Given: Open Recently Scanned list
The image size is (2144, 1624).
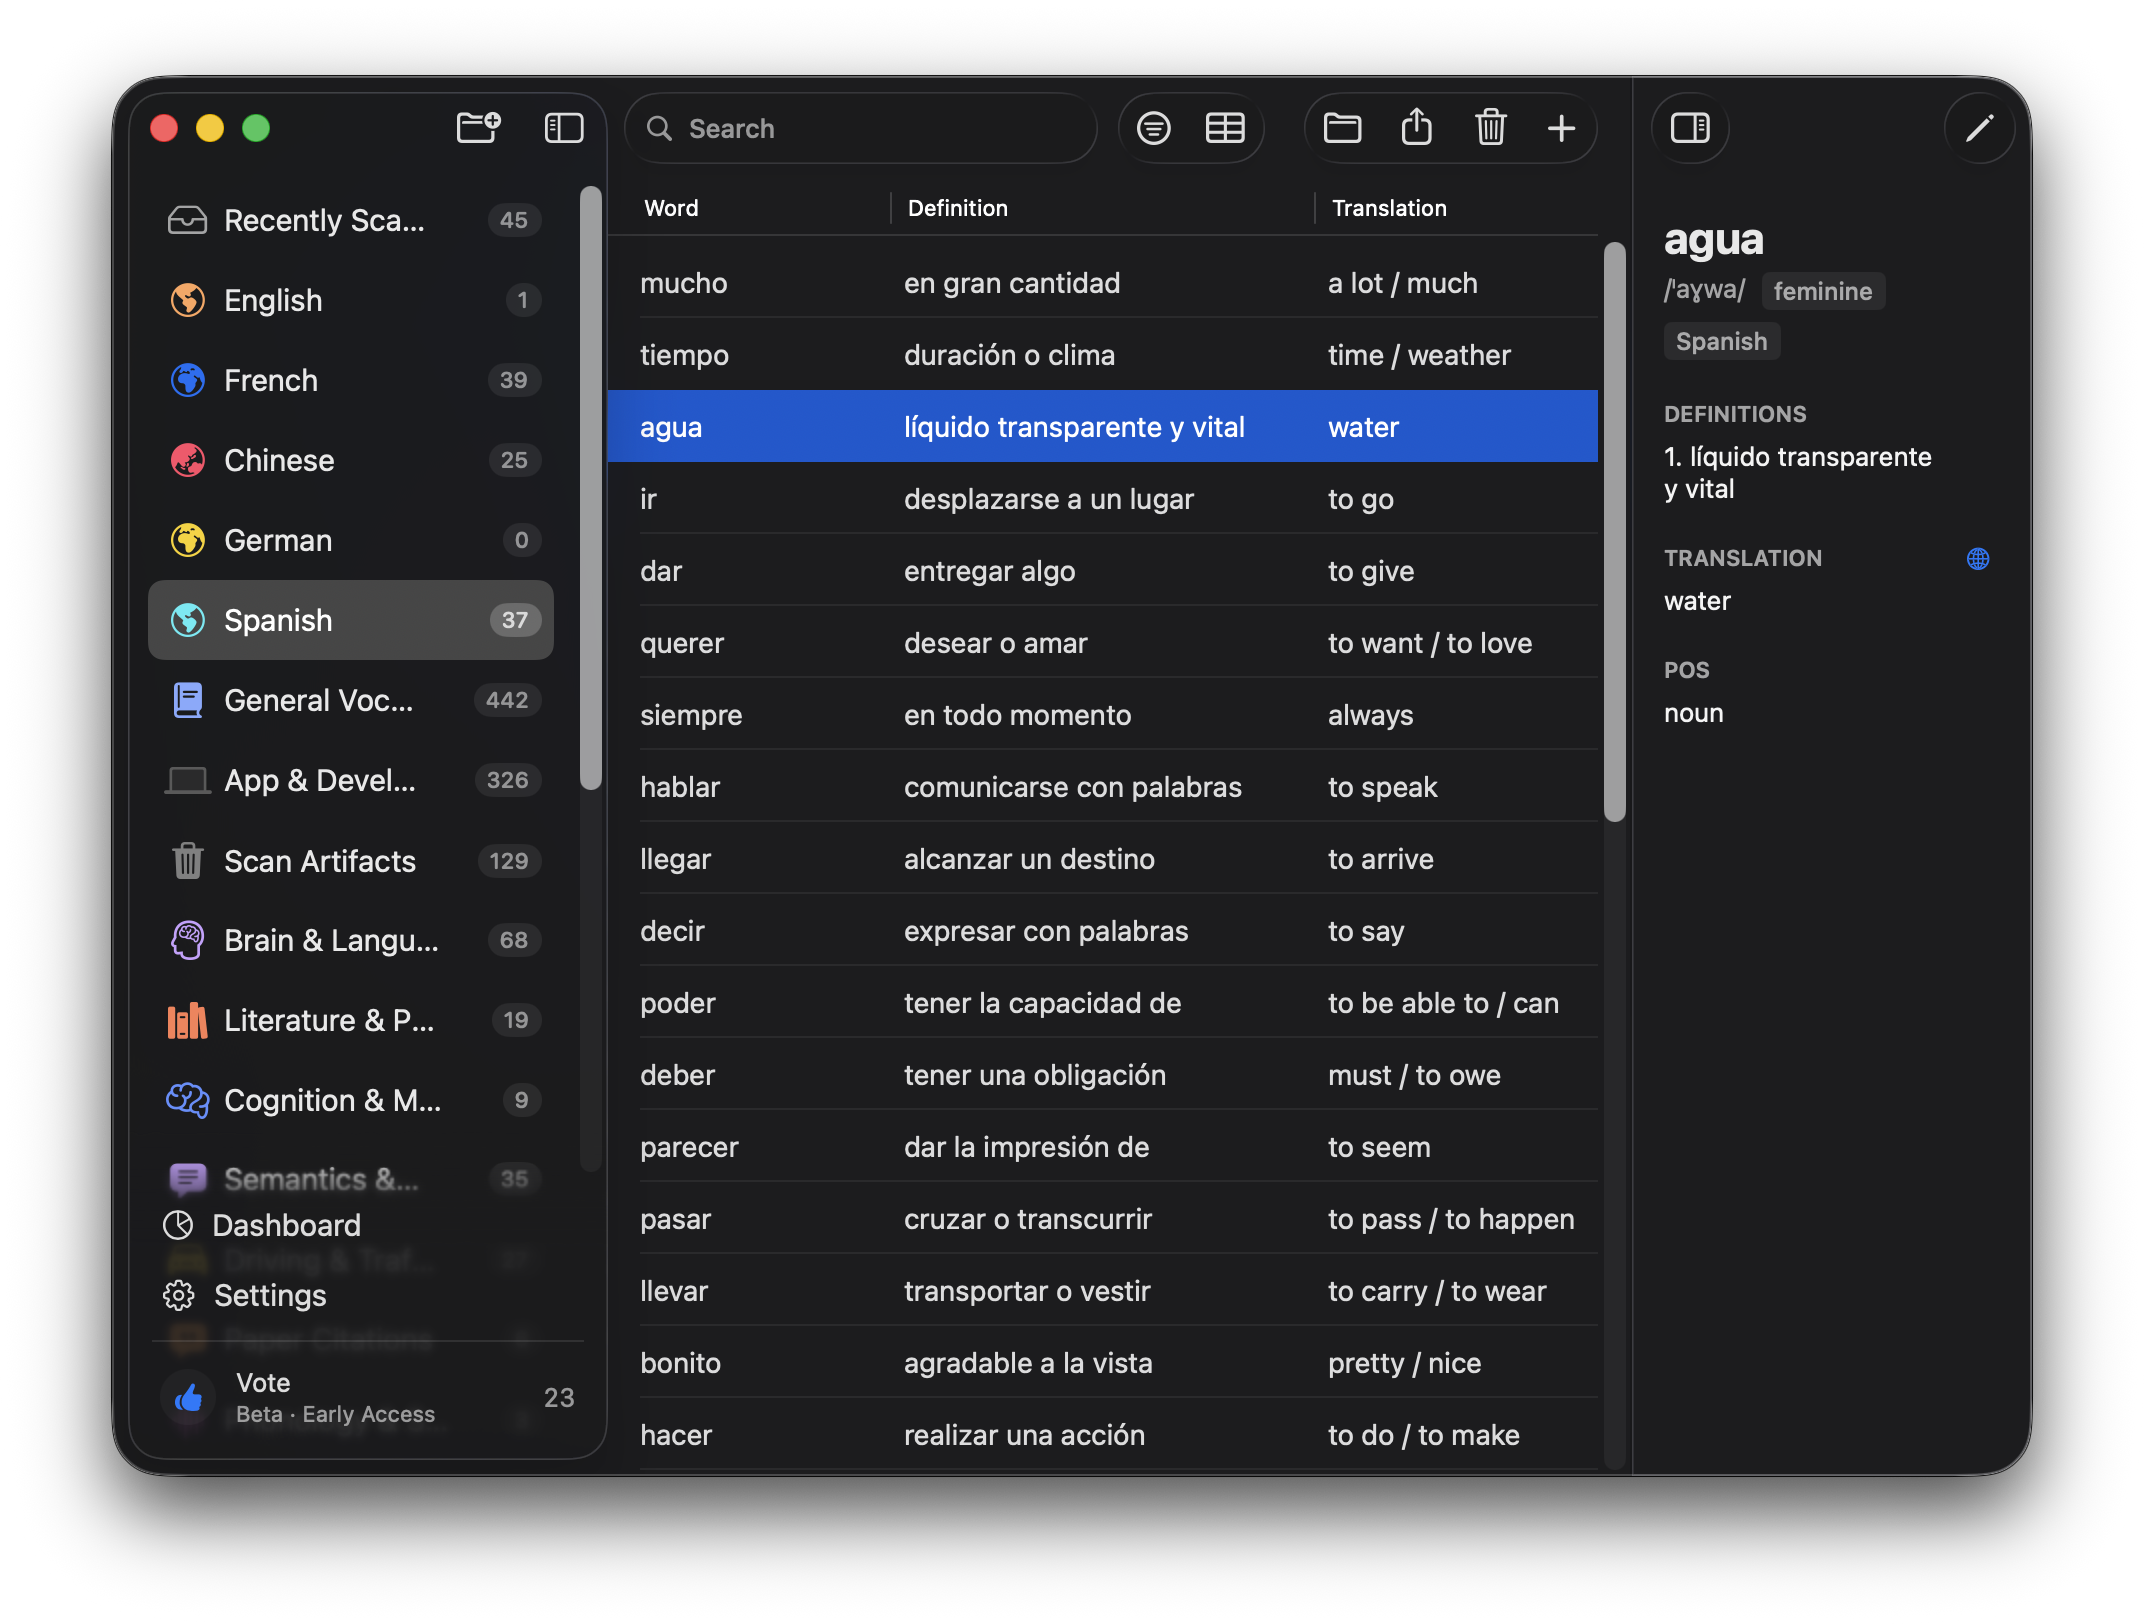Looking at the screenshot, I should click(x=351, y=220).
